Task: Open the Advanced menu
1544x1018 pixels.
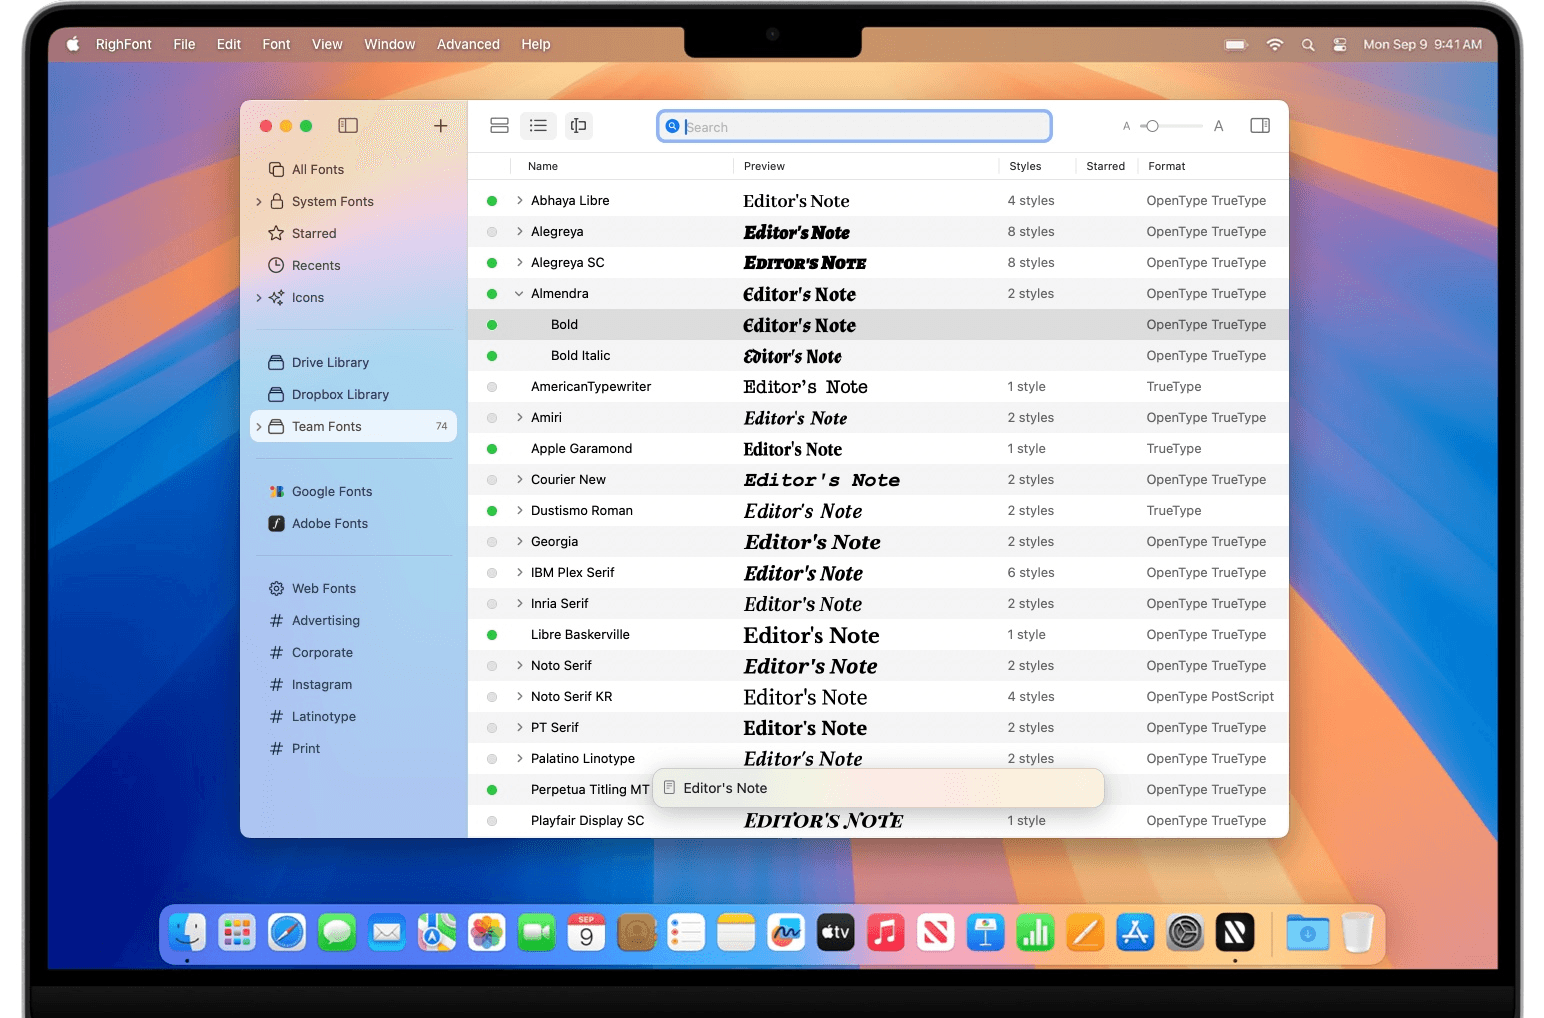Action: tap(468, 45)
